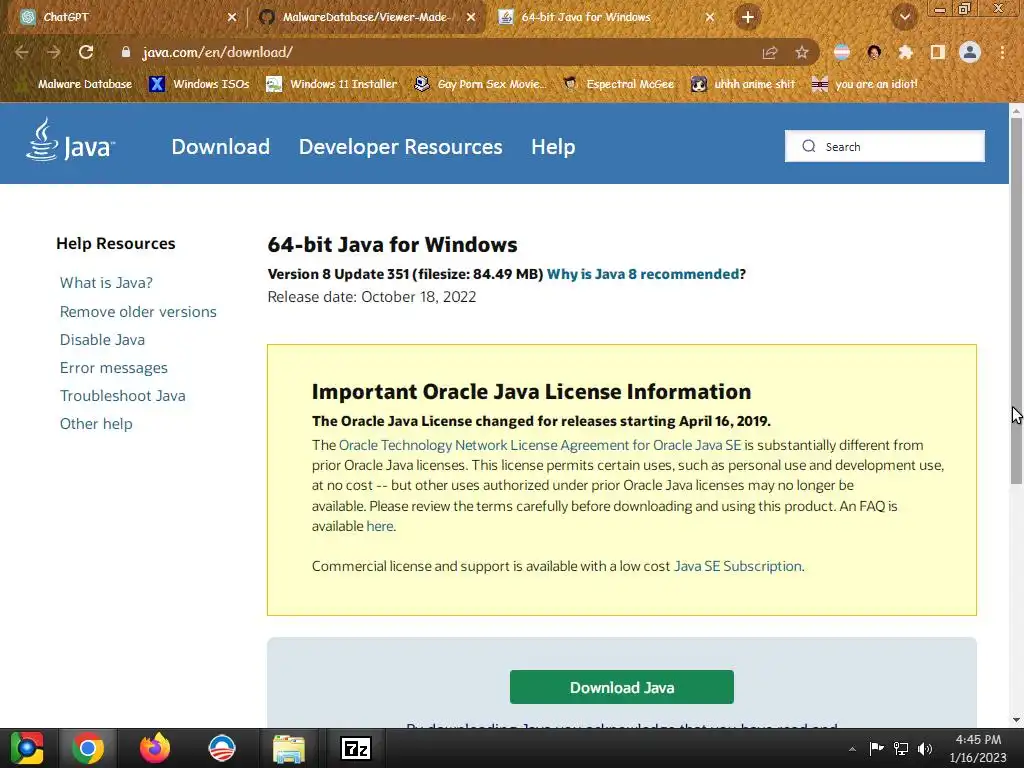The width and height of the screenshot is (1024, 768).
Task: Open the tab search dropdown arrow
Action: pos(905,17)
